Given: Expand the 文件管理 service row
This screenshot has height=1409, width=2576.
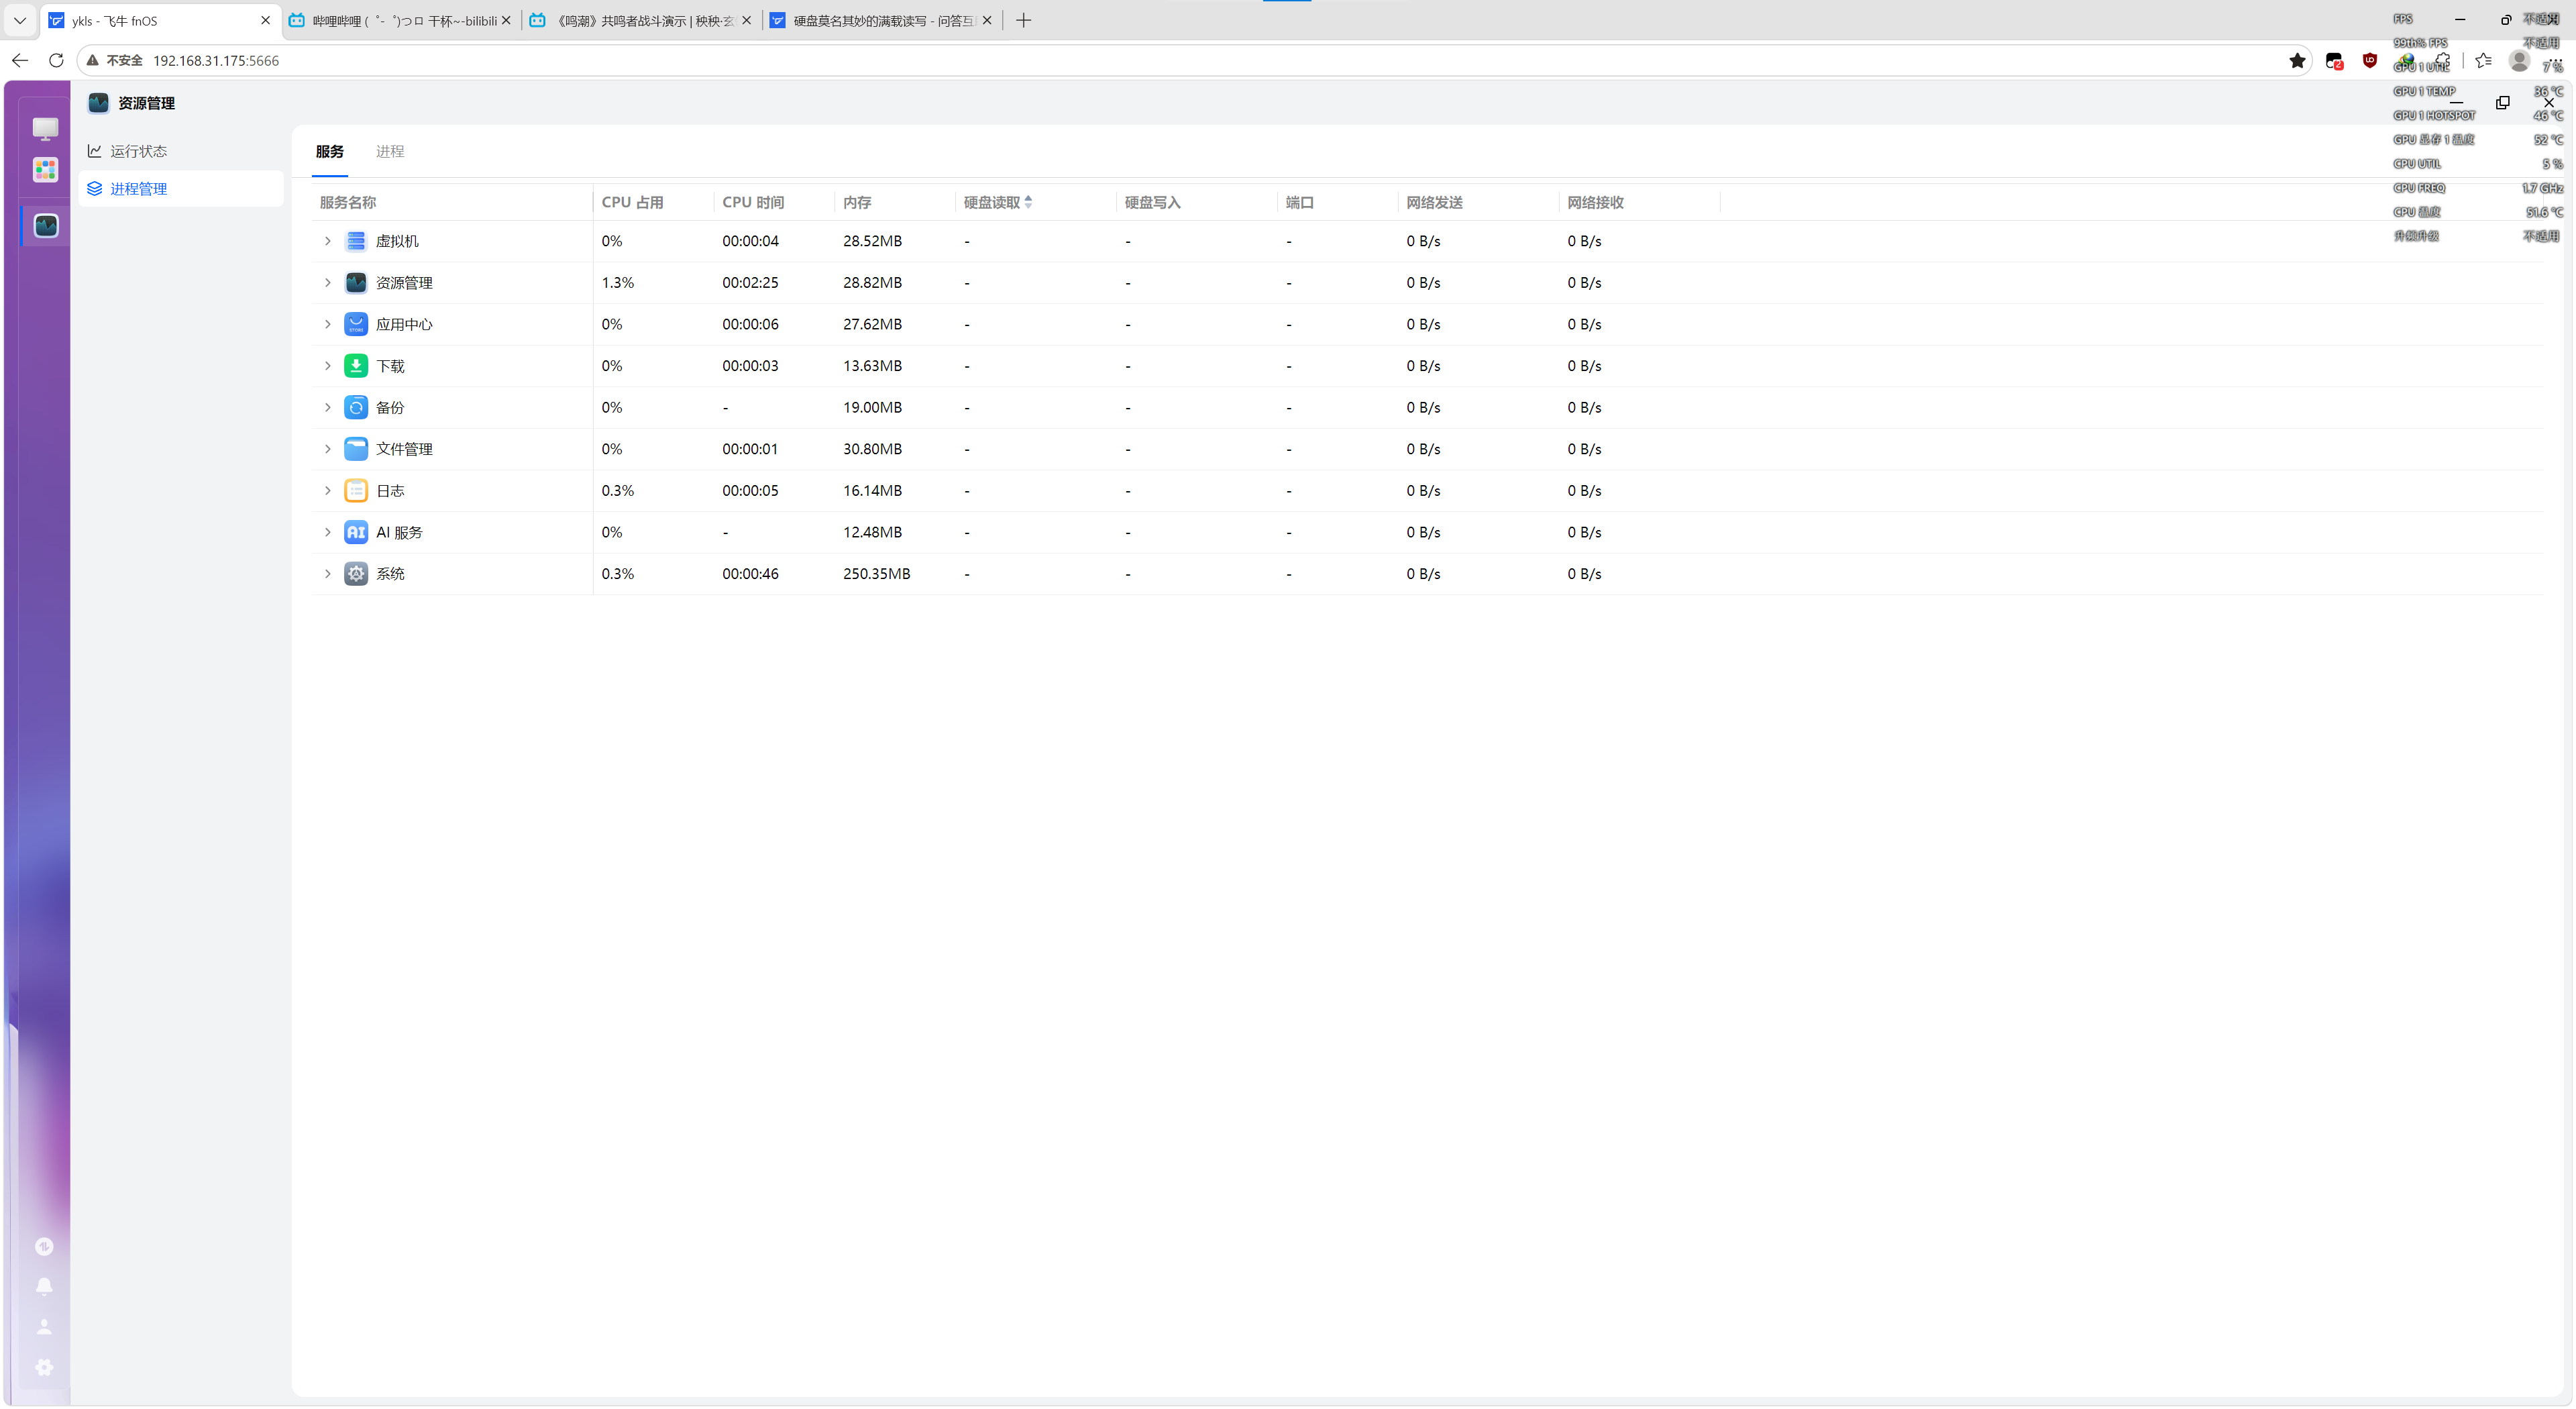Looking at the screenshot, I should (x=327, y=449).
